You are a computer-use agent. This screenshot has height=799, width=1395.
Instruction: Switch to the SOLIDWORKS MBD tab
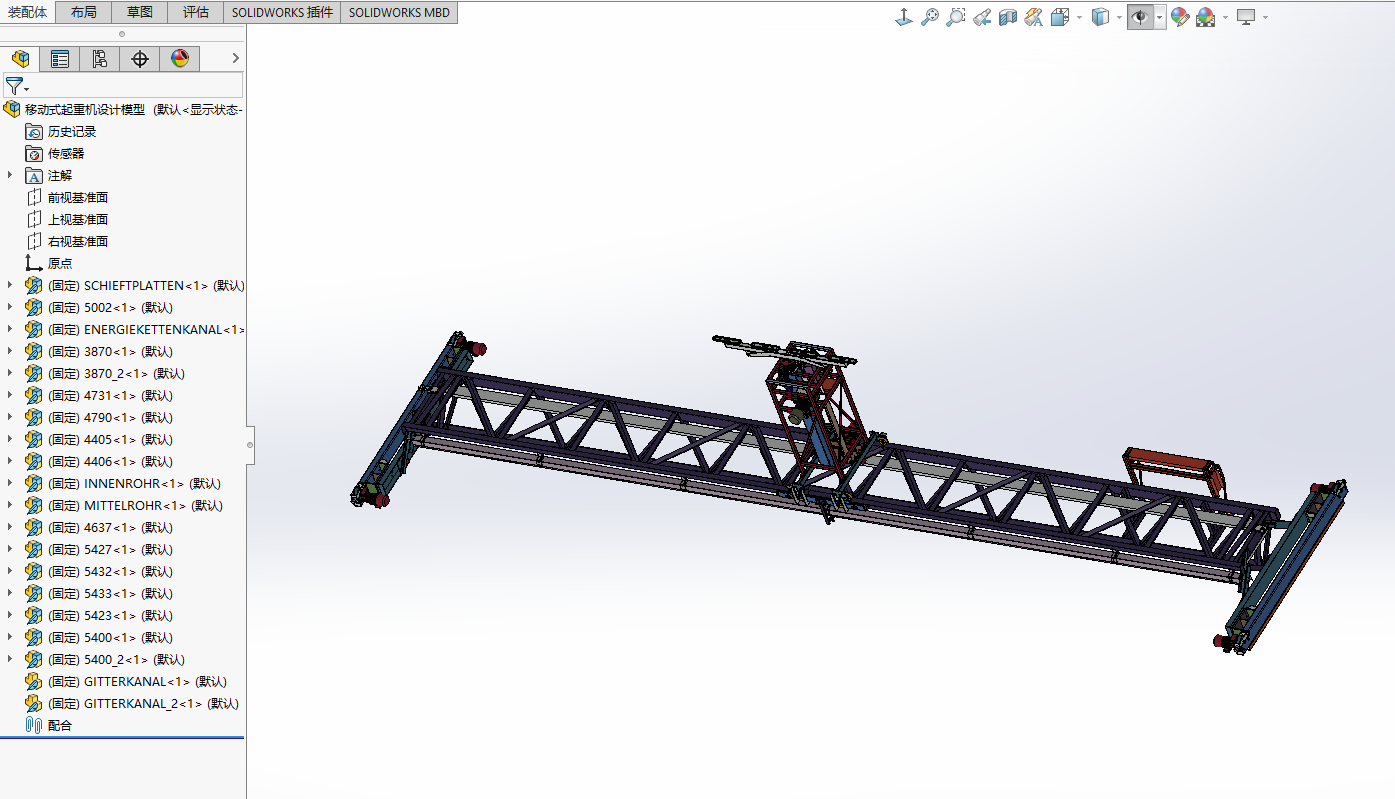point(399,12)
